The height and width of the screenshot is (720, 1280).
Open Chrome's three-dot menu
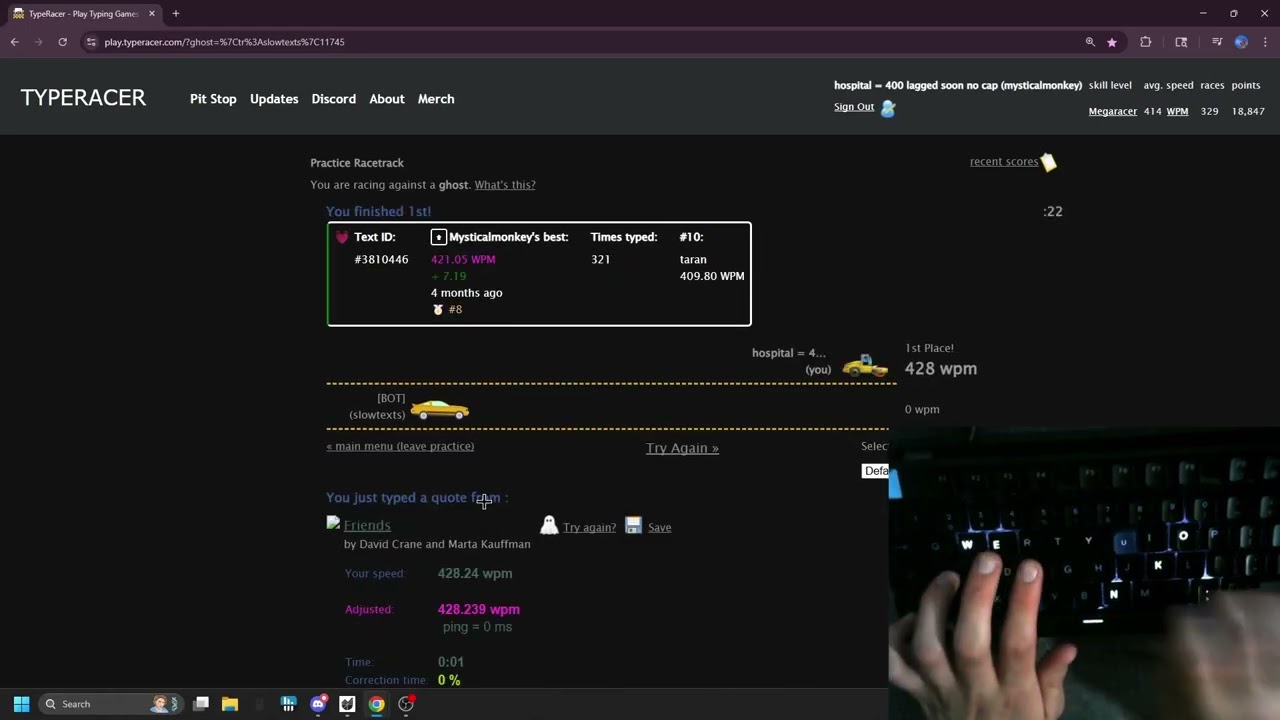point(1265,42)
